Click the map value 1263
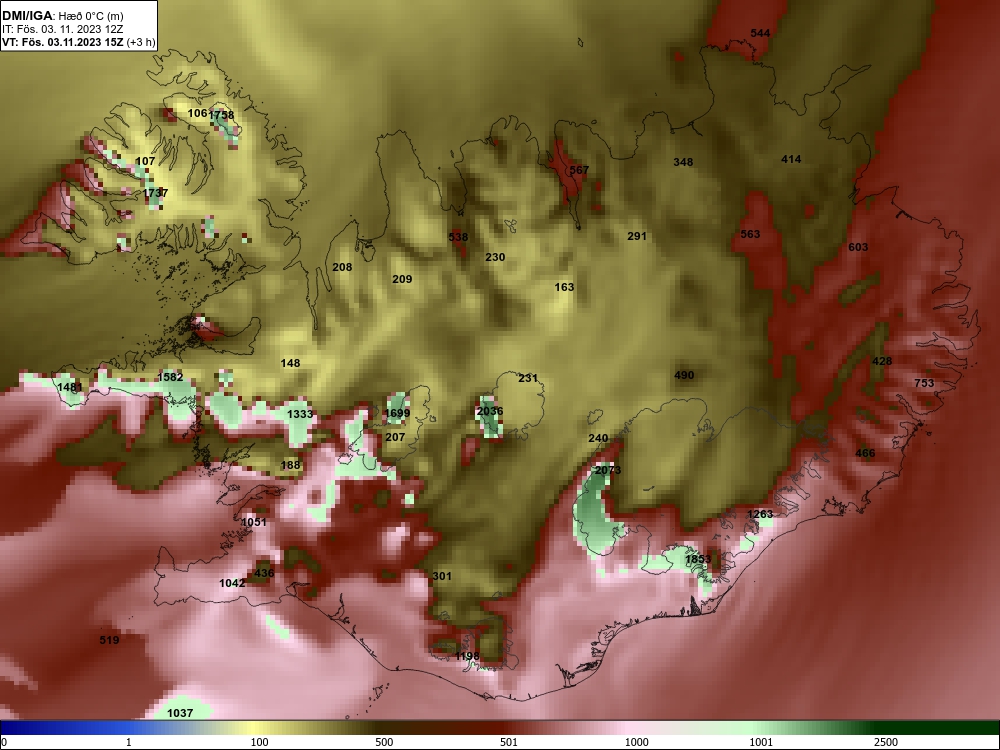 [x=760, y=514]
